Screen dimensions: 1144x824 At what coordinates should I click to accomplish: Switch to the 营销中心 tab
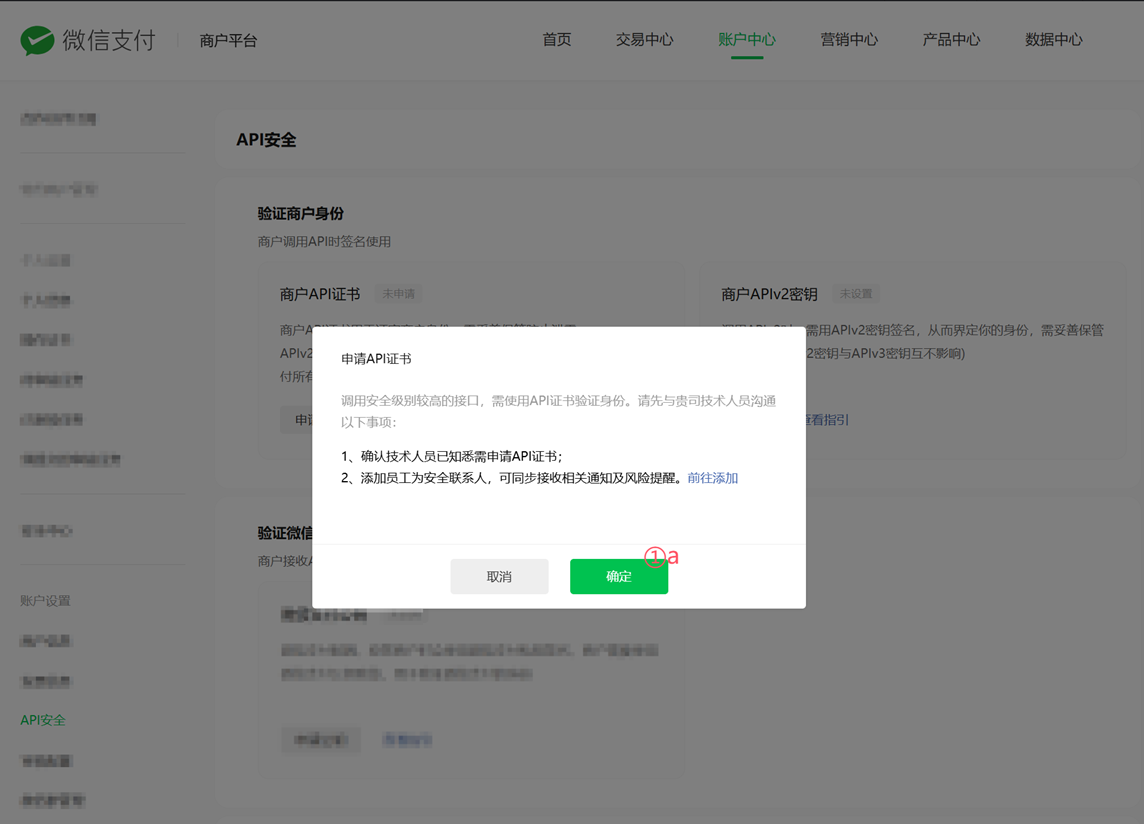[849, 40]
